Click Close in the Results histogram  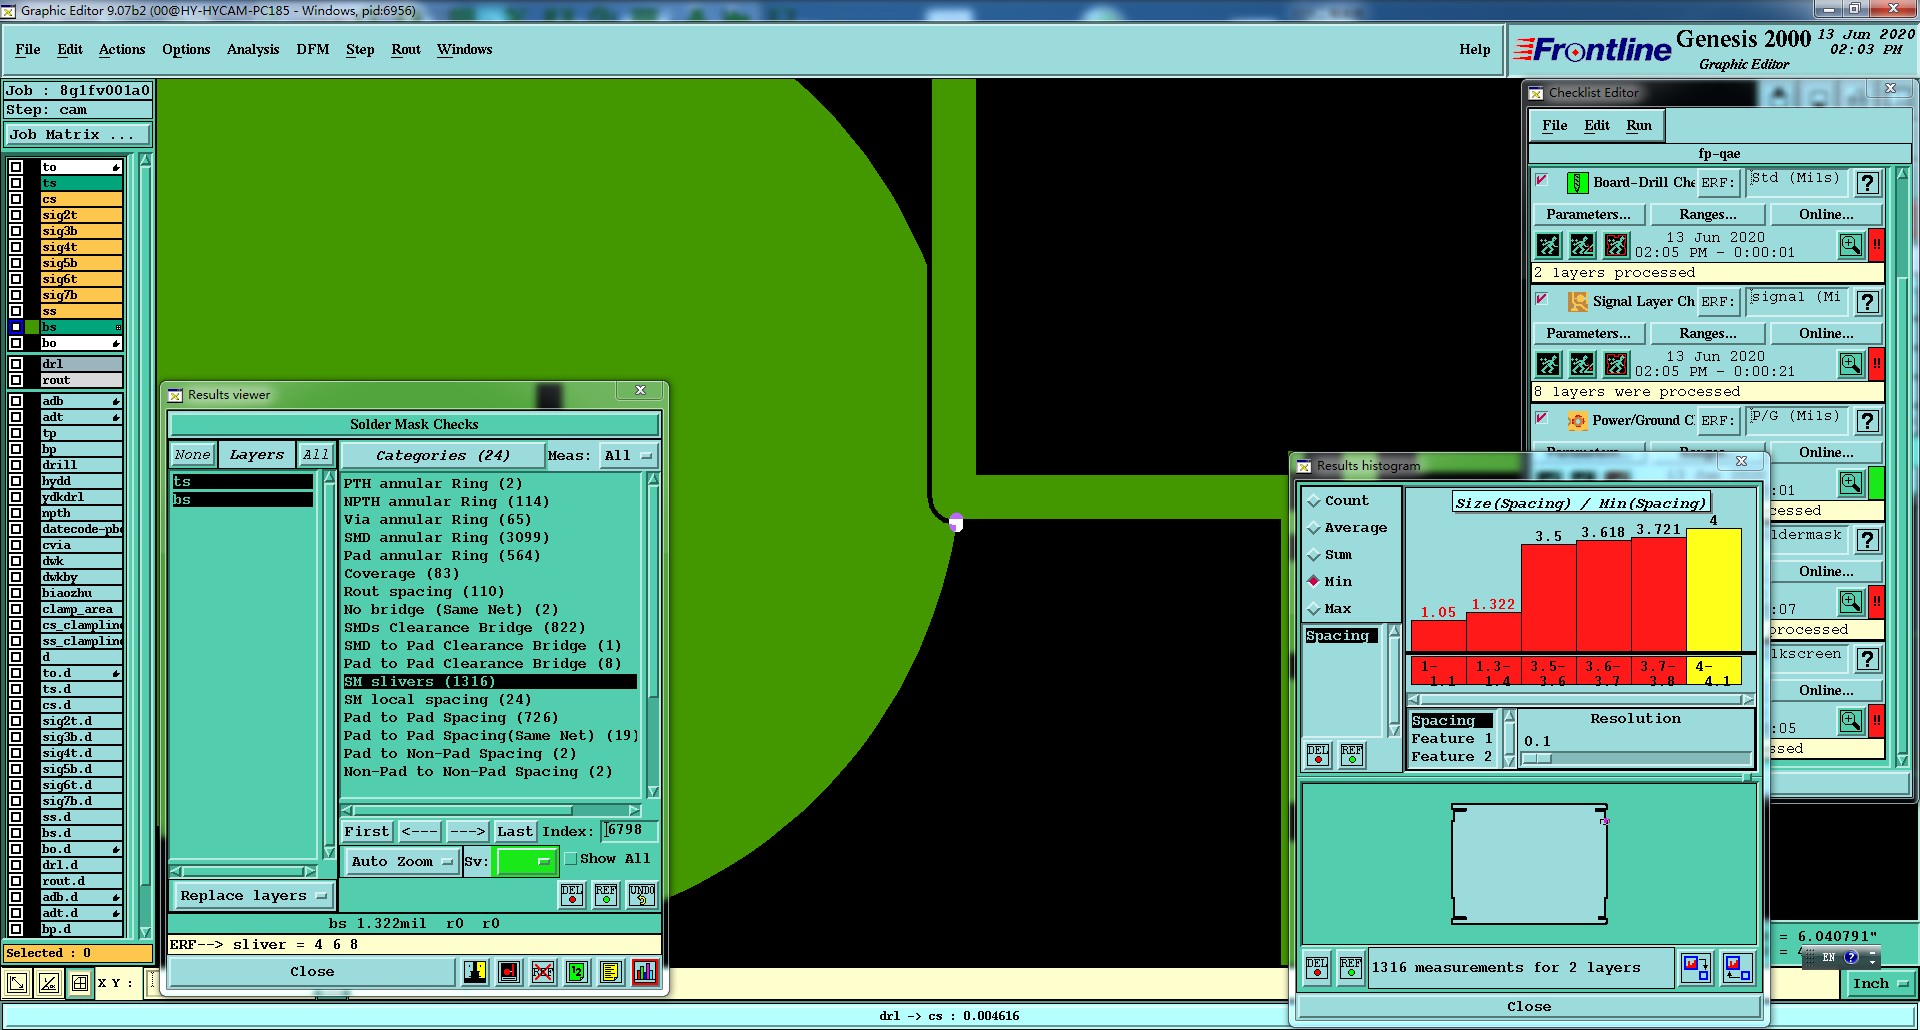click(1529, 1007)
